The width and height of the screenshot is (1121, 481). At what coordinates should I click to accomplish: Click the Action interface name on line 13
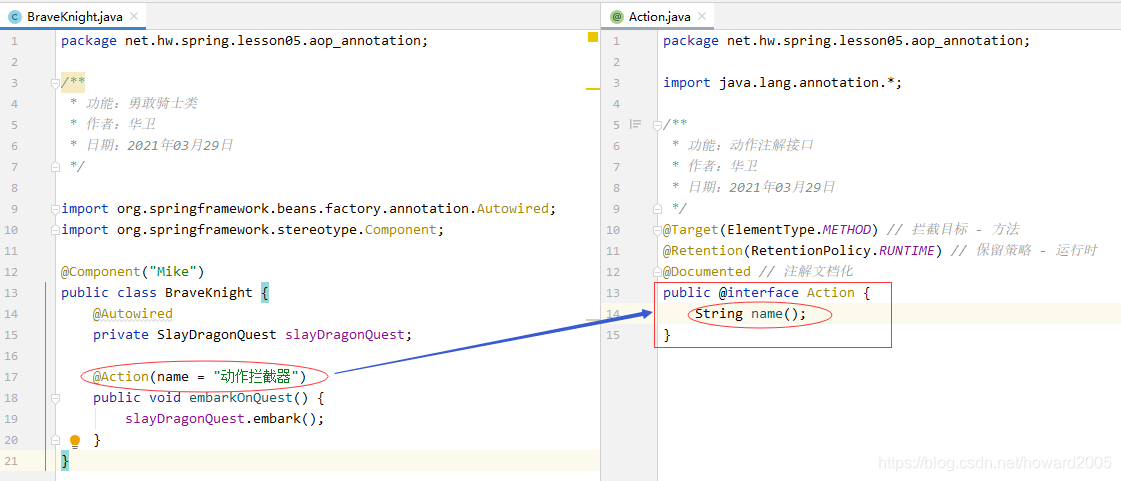tap(831, 292)
